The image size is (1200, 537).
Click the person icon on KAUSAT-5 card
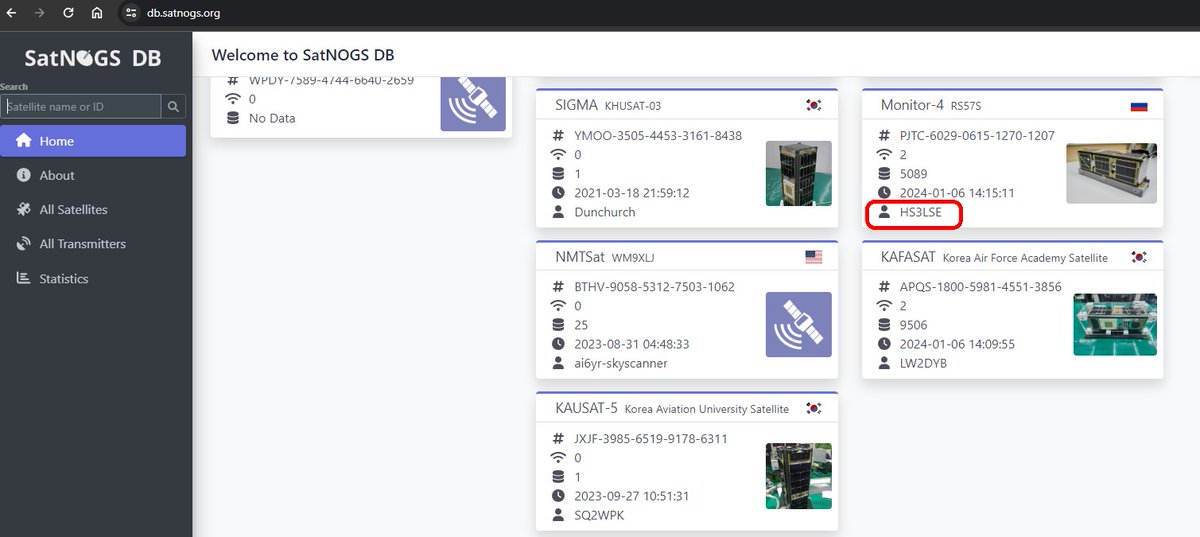[558, 515]
